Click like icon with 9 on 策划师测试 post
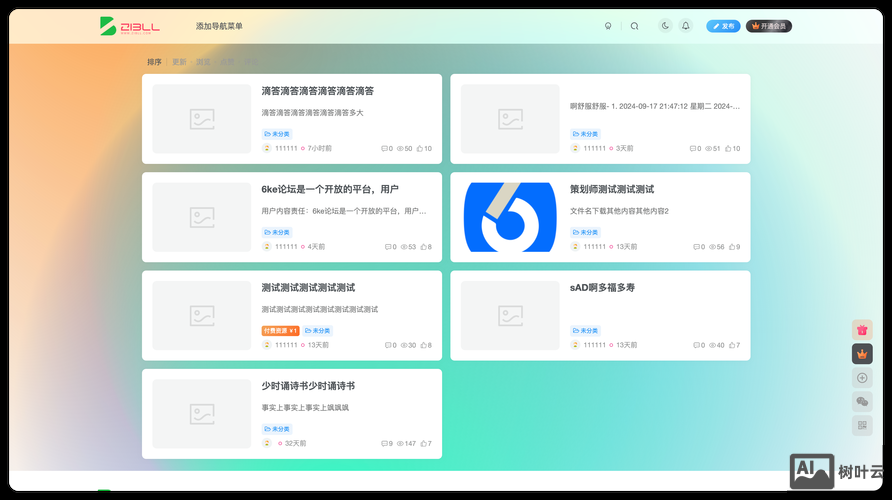 coord(732,247)
